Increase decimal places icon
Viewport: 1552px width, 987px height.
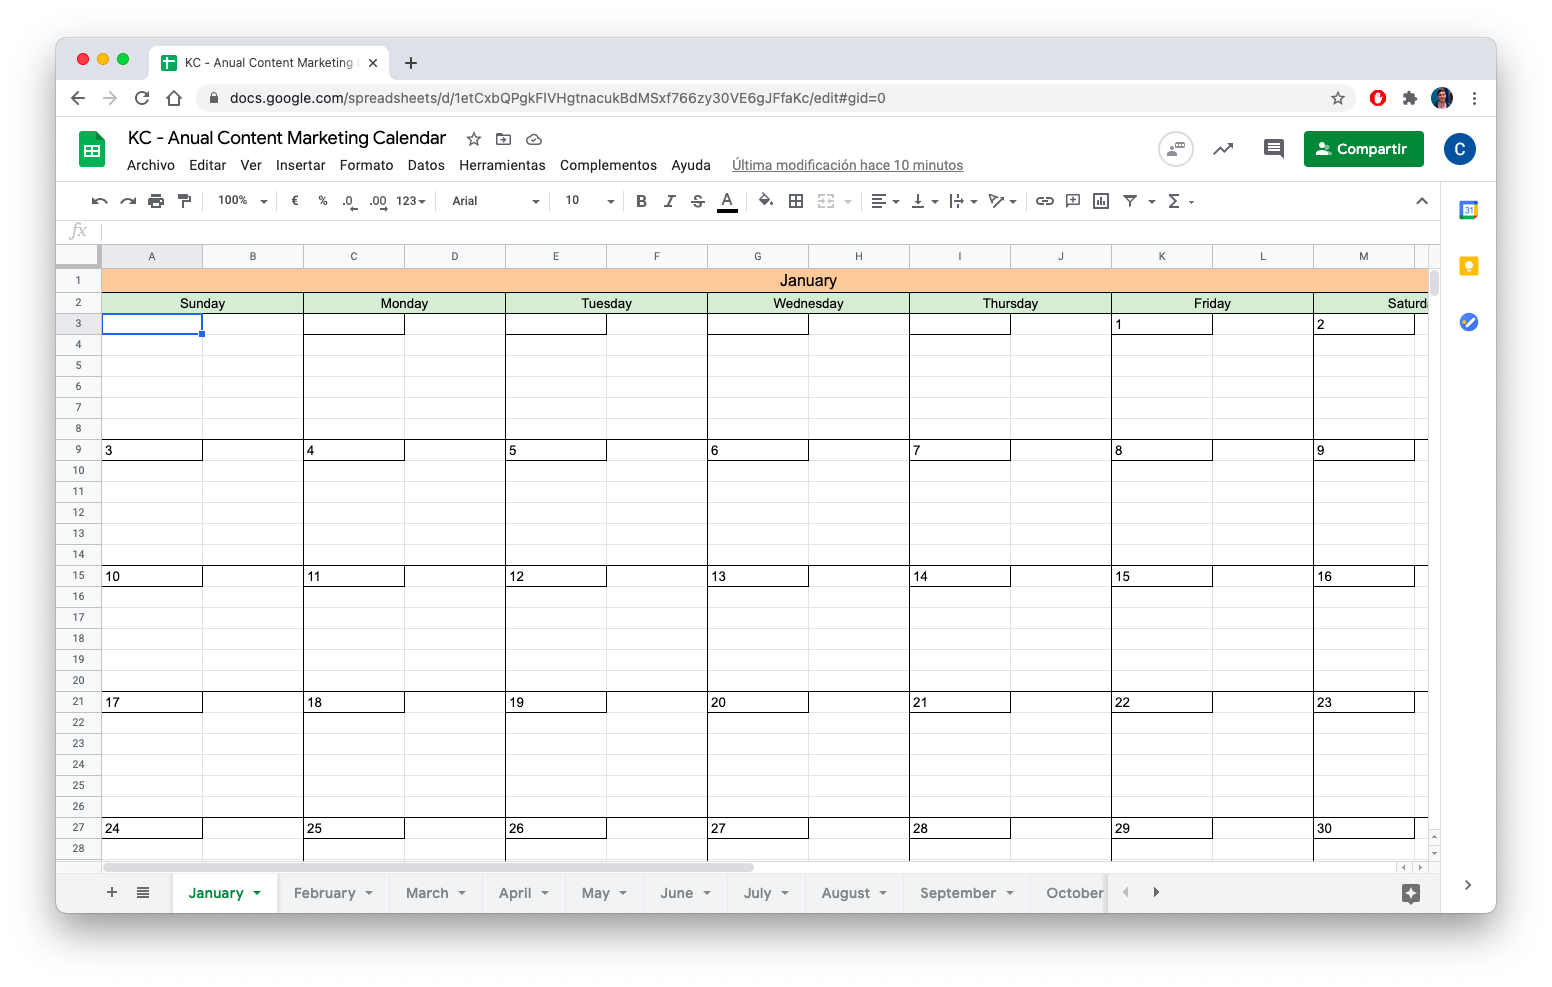point(378,201)
